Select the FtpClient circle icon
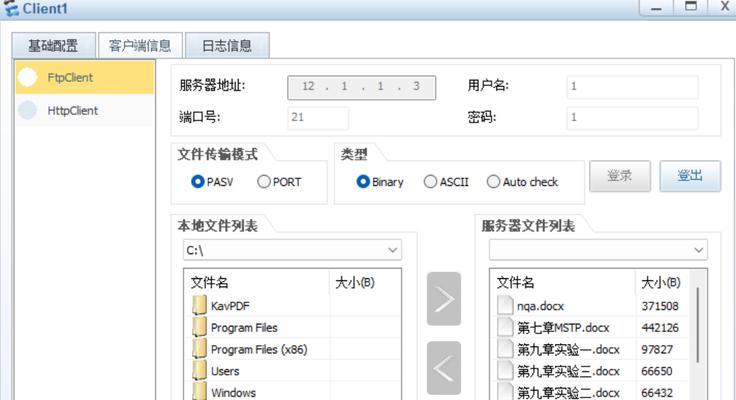 [x=28, y=77]
